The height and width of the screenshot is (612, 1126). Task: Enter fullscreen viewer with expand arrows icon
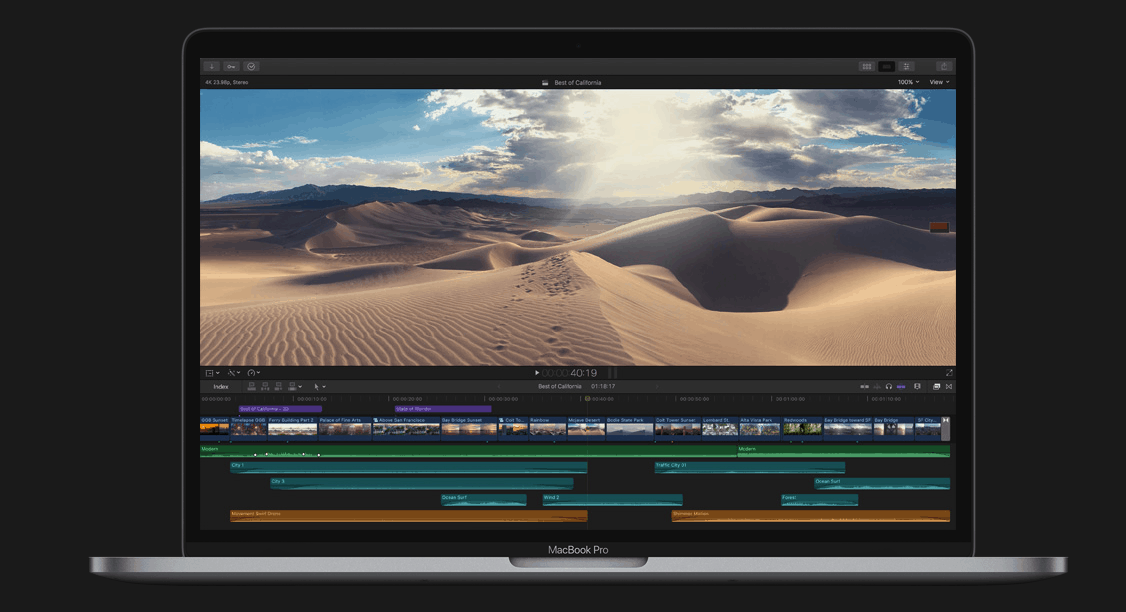949,373
